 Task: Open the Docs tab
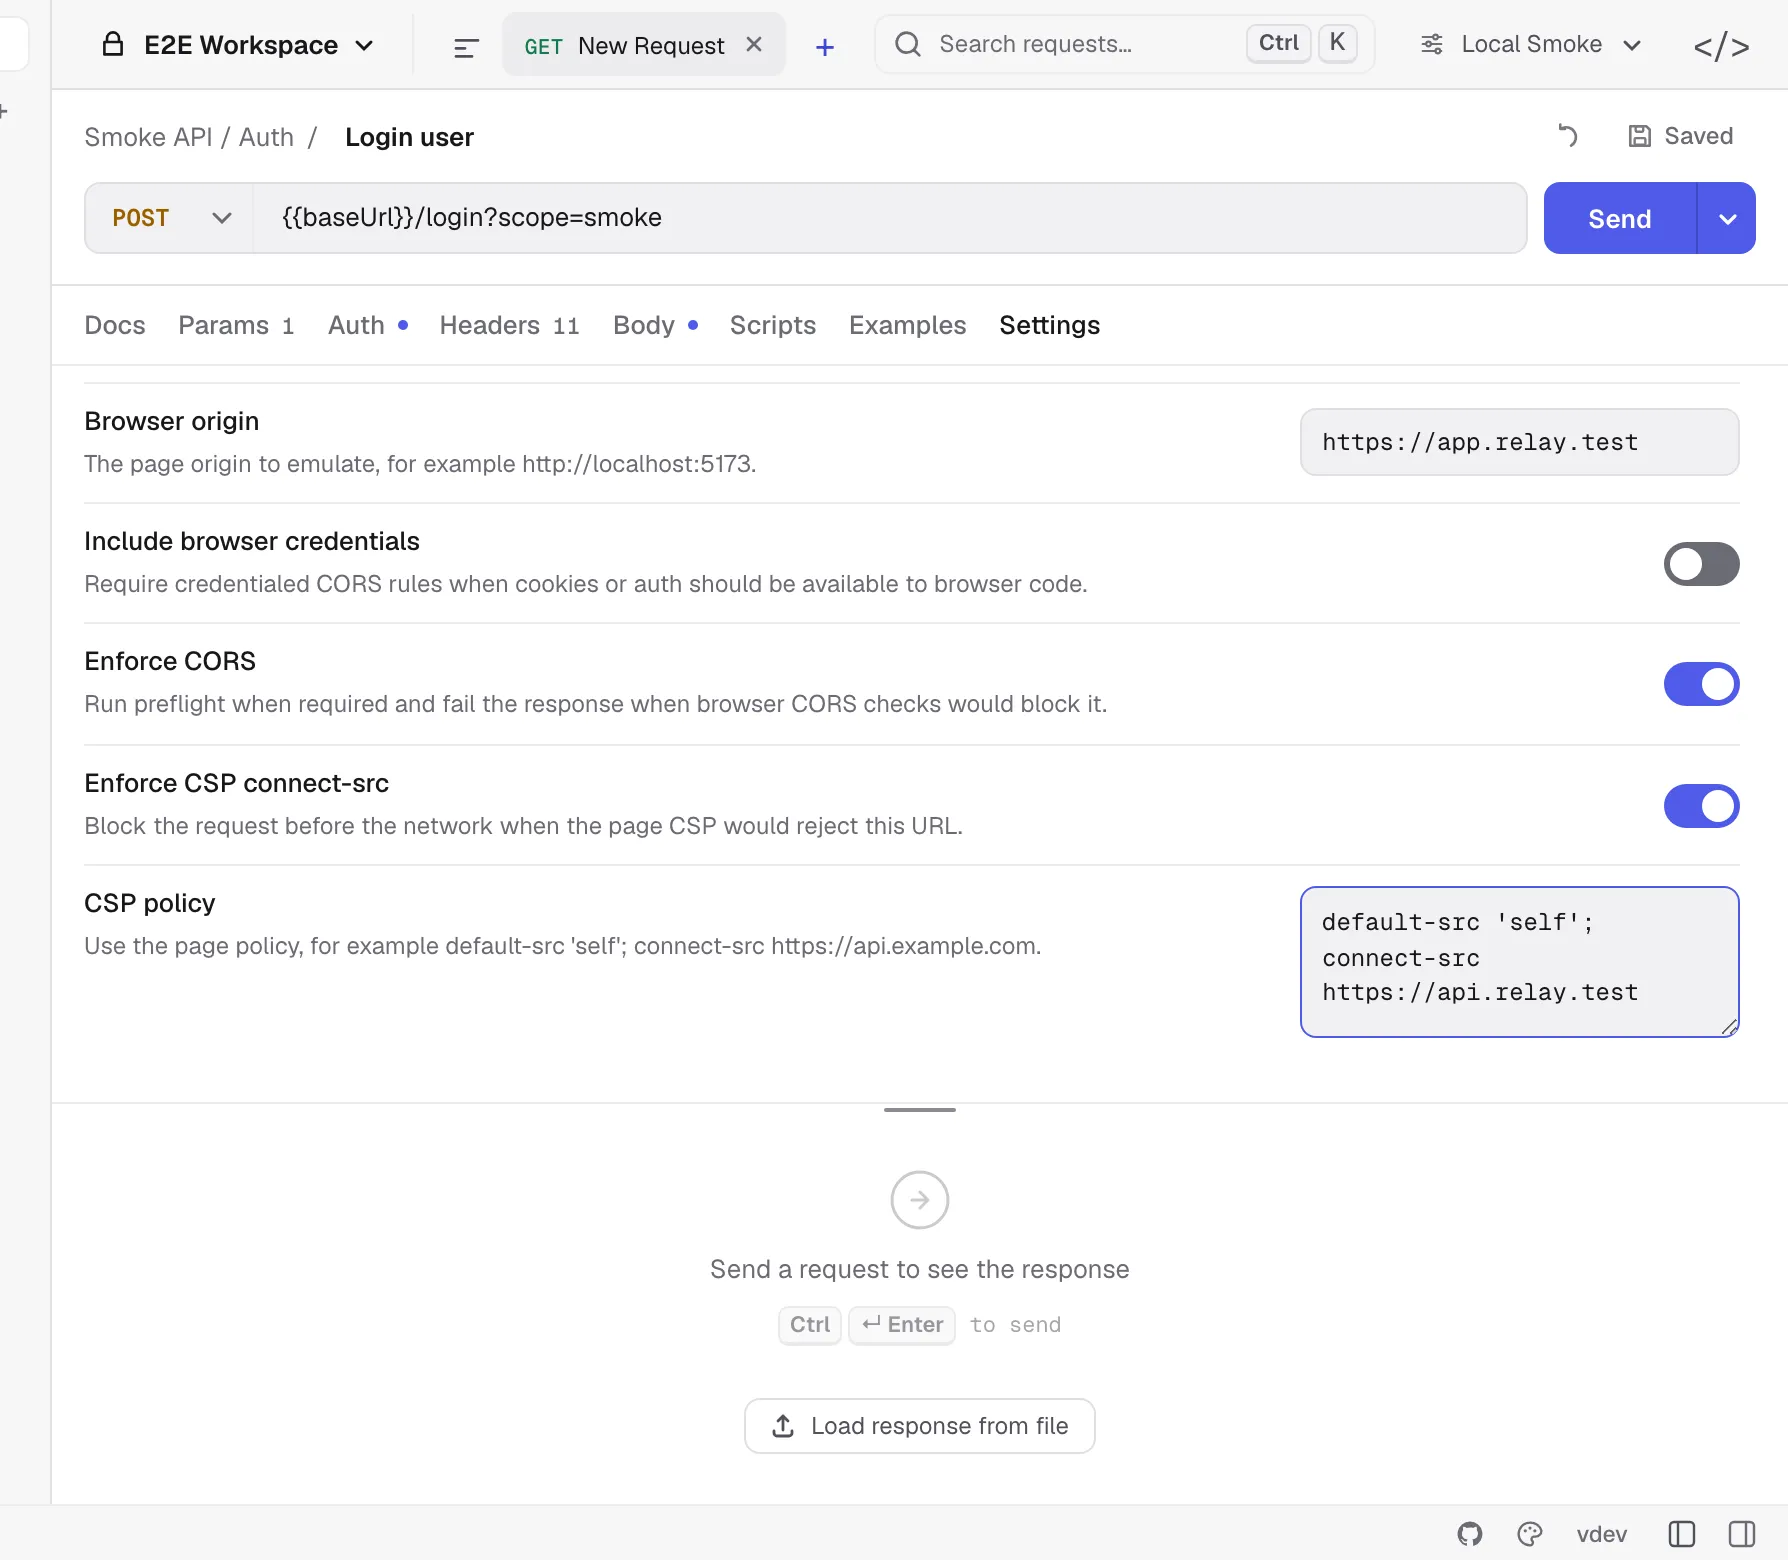(115, 325)
